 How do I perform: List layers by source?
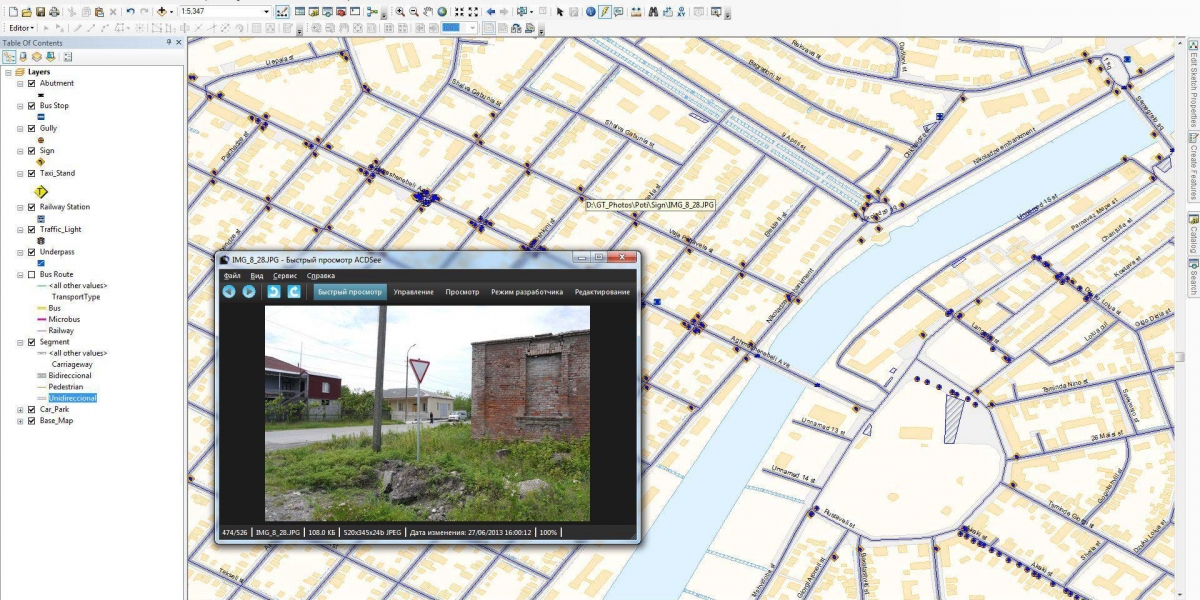(22, 56)
